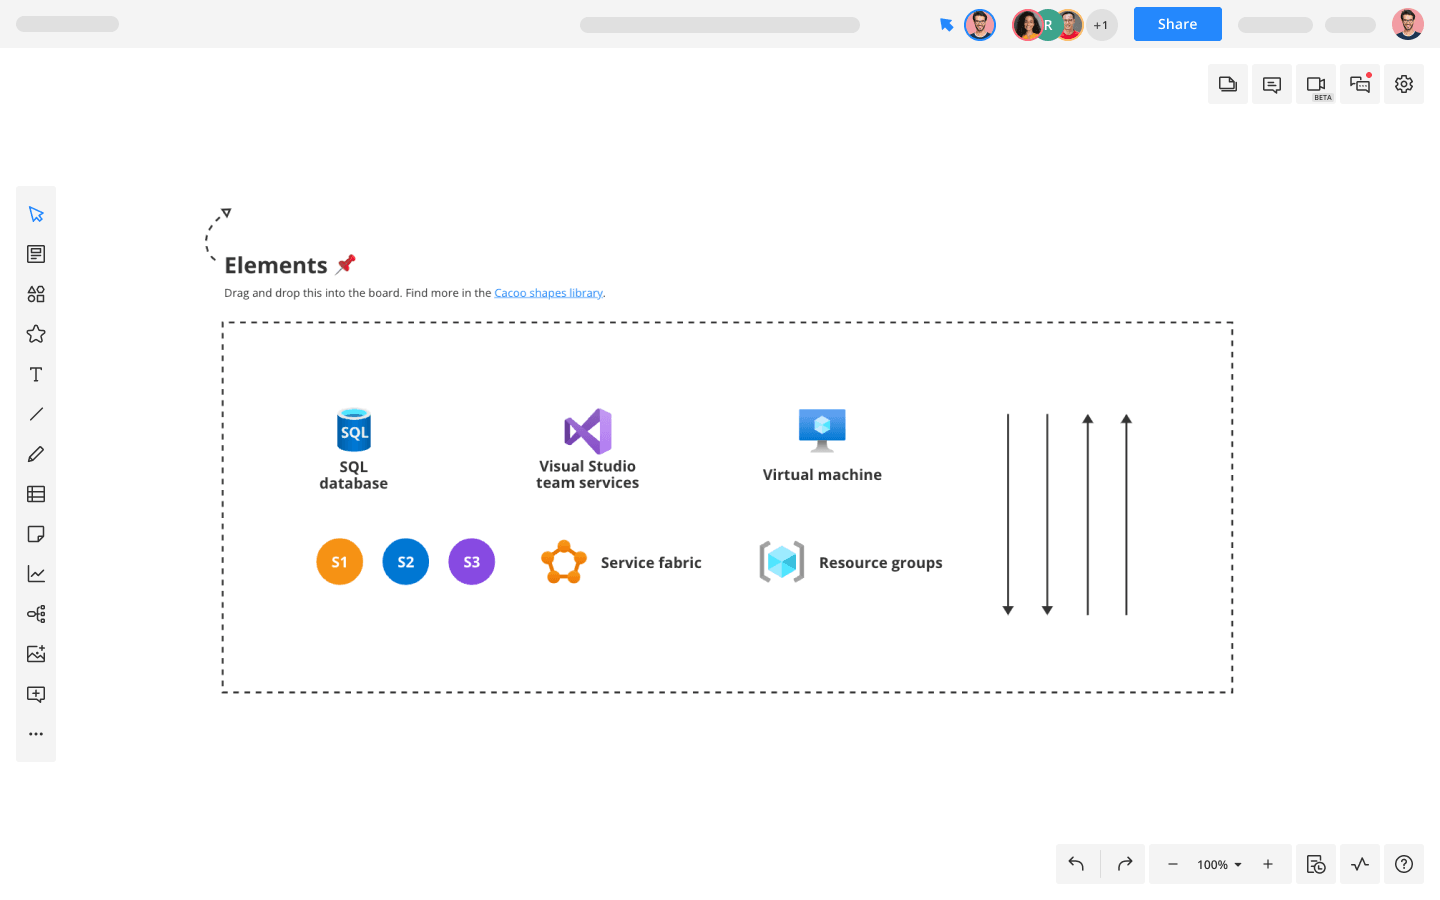Screen dimensions: 1440x900
Task: Open diagram settings gear
Action: (x=1404, y=84)
